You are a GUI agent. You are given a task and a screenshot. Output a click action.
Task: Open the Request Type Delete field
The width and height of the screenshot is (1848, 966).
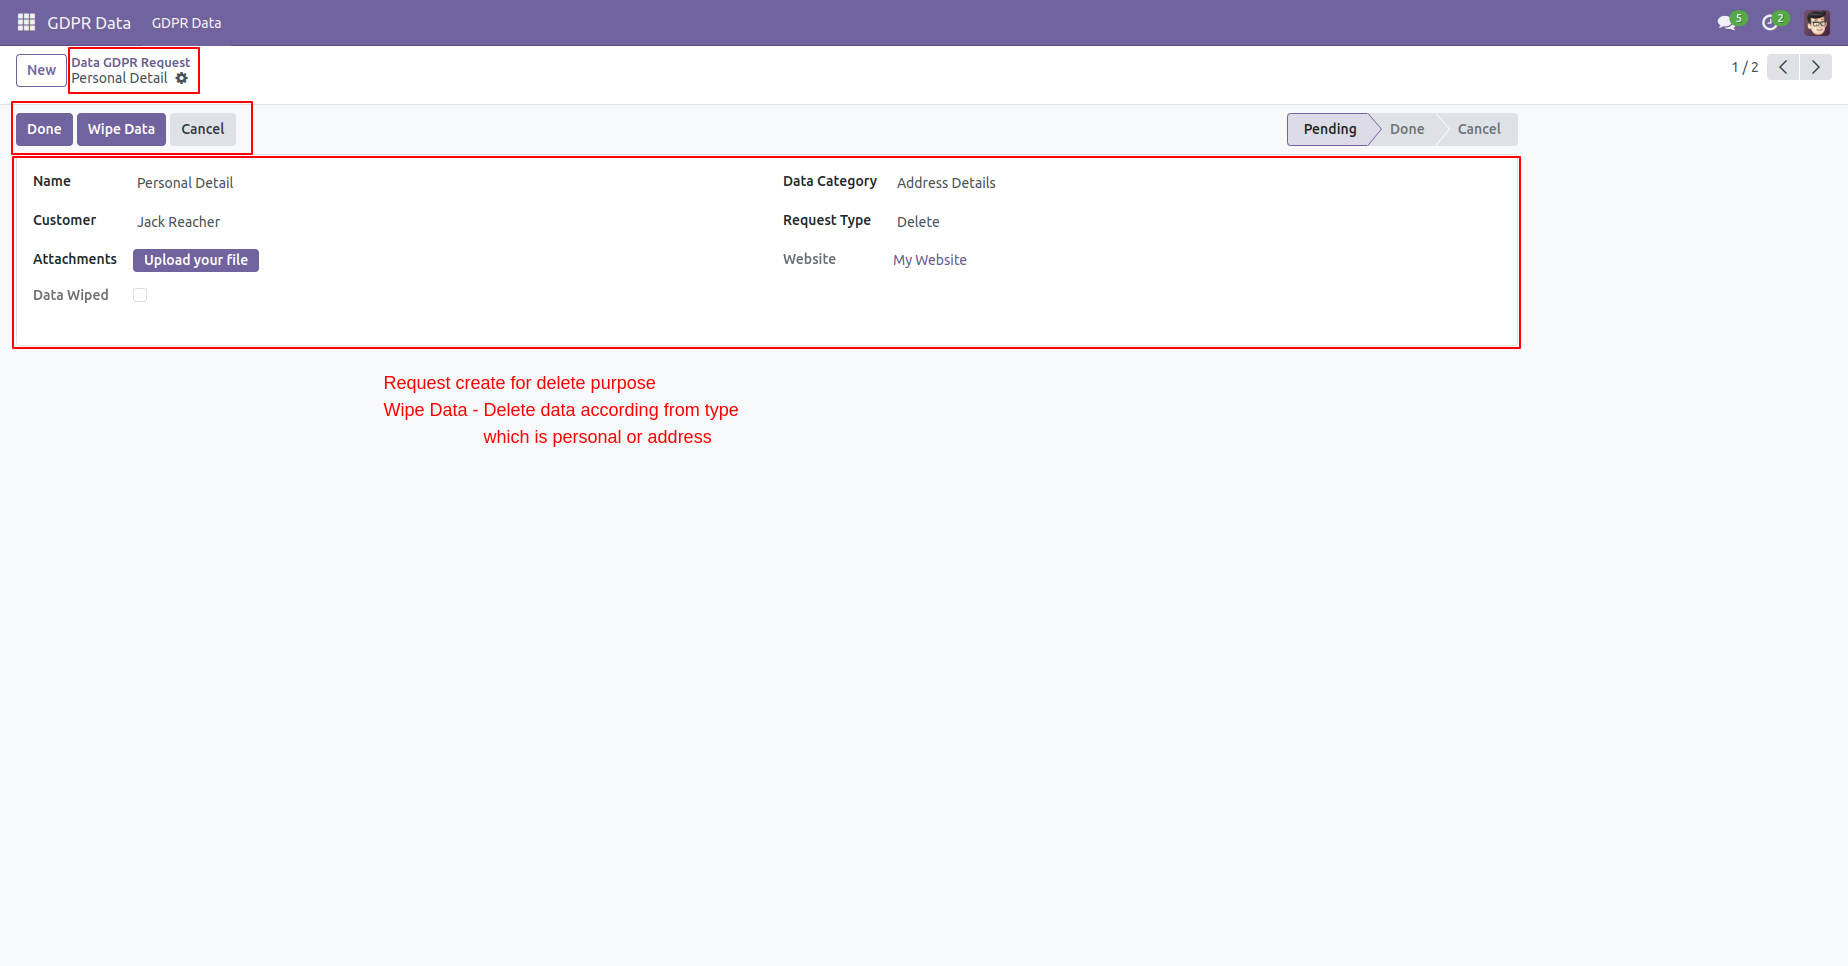point(918,222)
